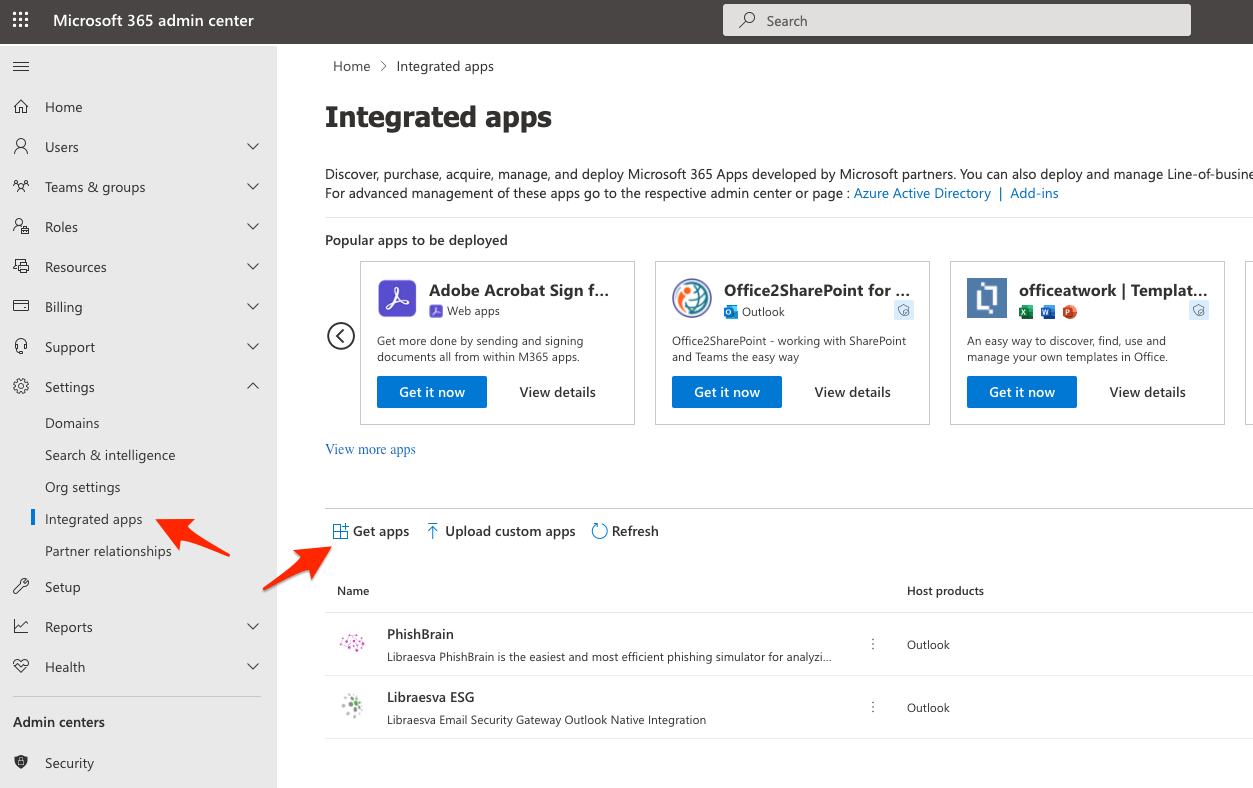Expand the Reports menu chevron
Viewport: 1253px width, 788px height.
coord(253,627)
